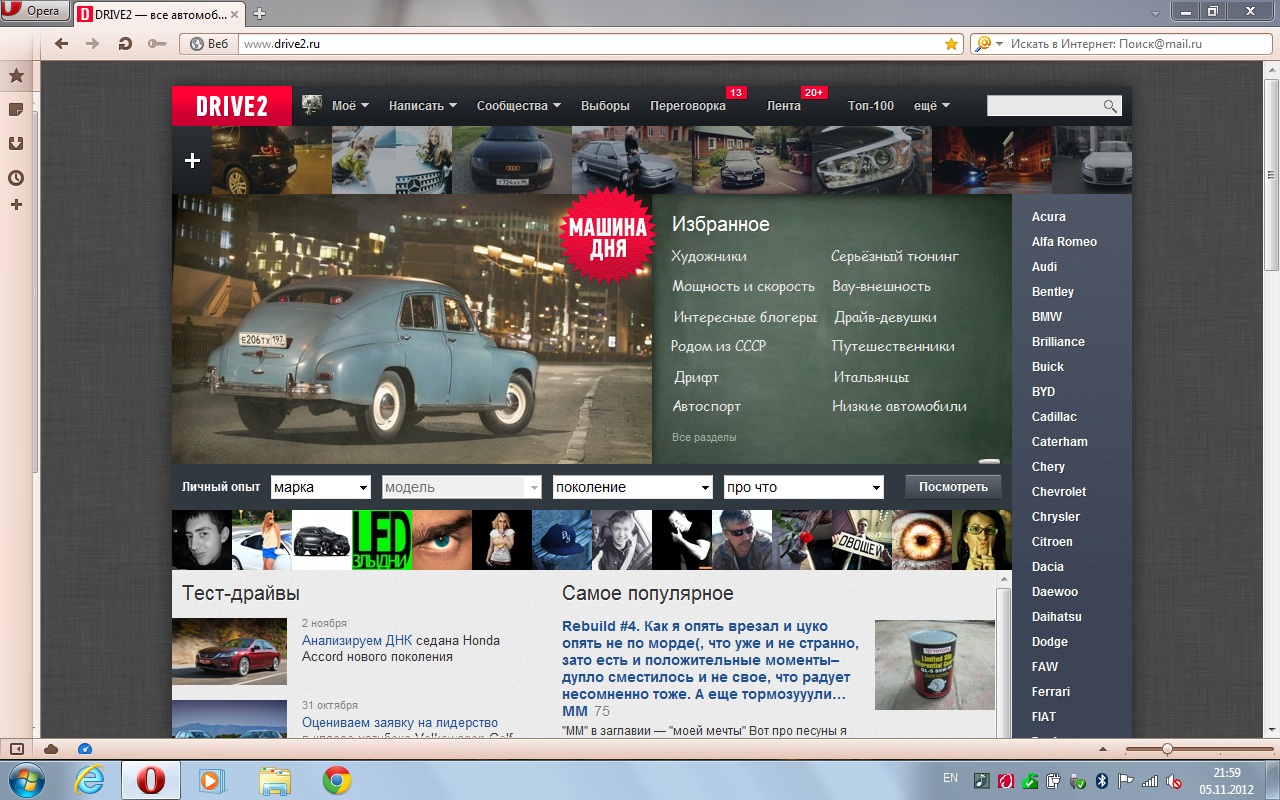Viewport: 1280px width, 800px height.
Task: Reload the page with the refresh icon
Action: coord(125,44)
